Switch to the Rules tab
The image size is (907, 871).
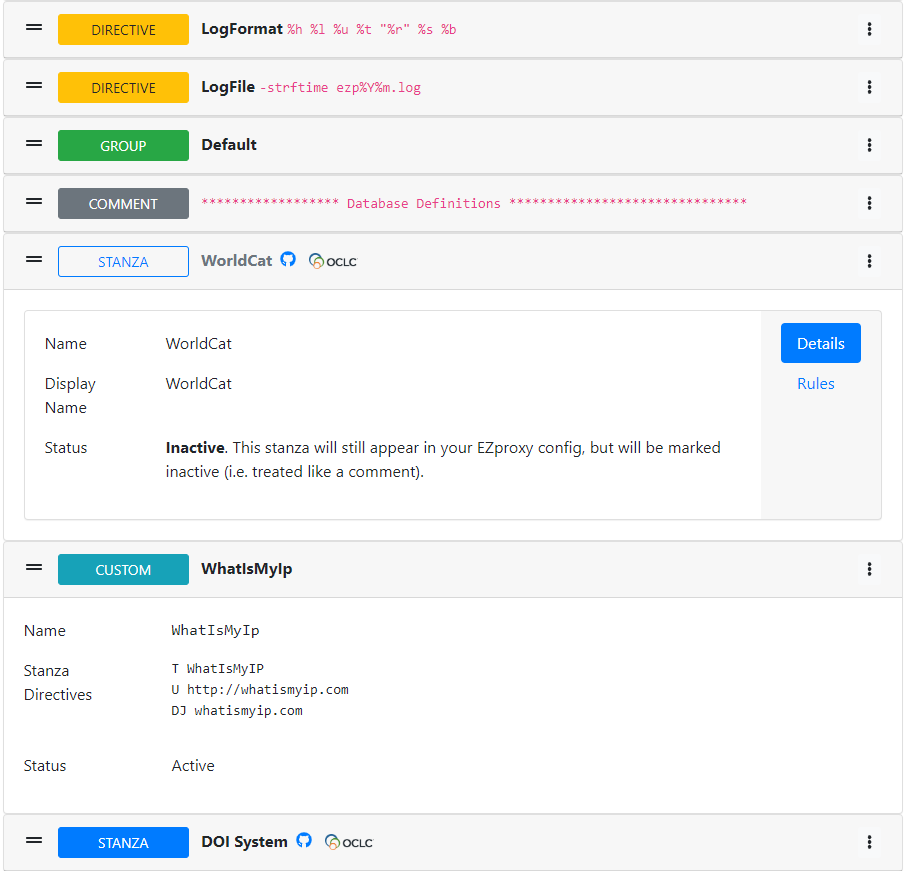[x=815, y=384]
